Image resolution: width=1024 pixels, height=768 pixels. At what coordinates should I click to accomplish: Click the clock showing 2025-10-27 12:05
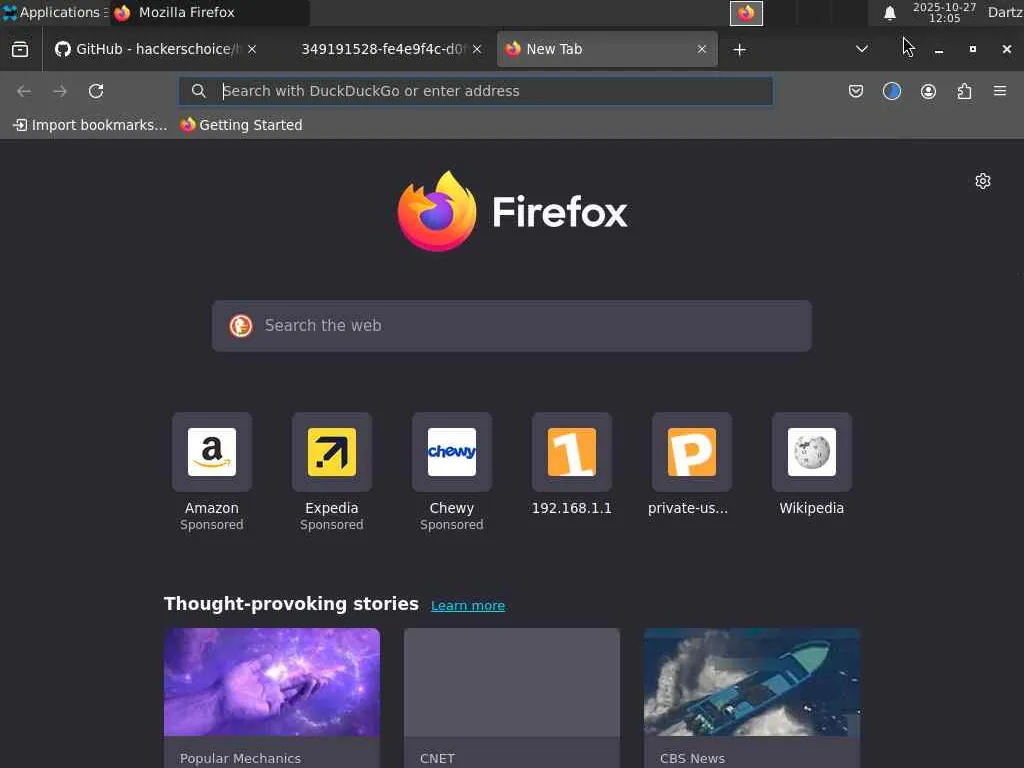coord(944,12)
